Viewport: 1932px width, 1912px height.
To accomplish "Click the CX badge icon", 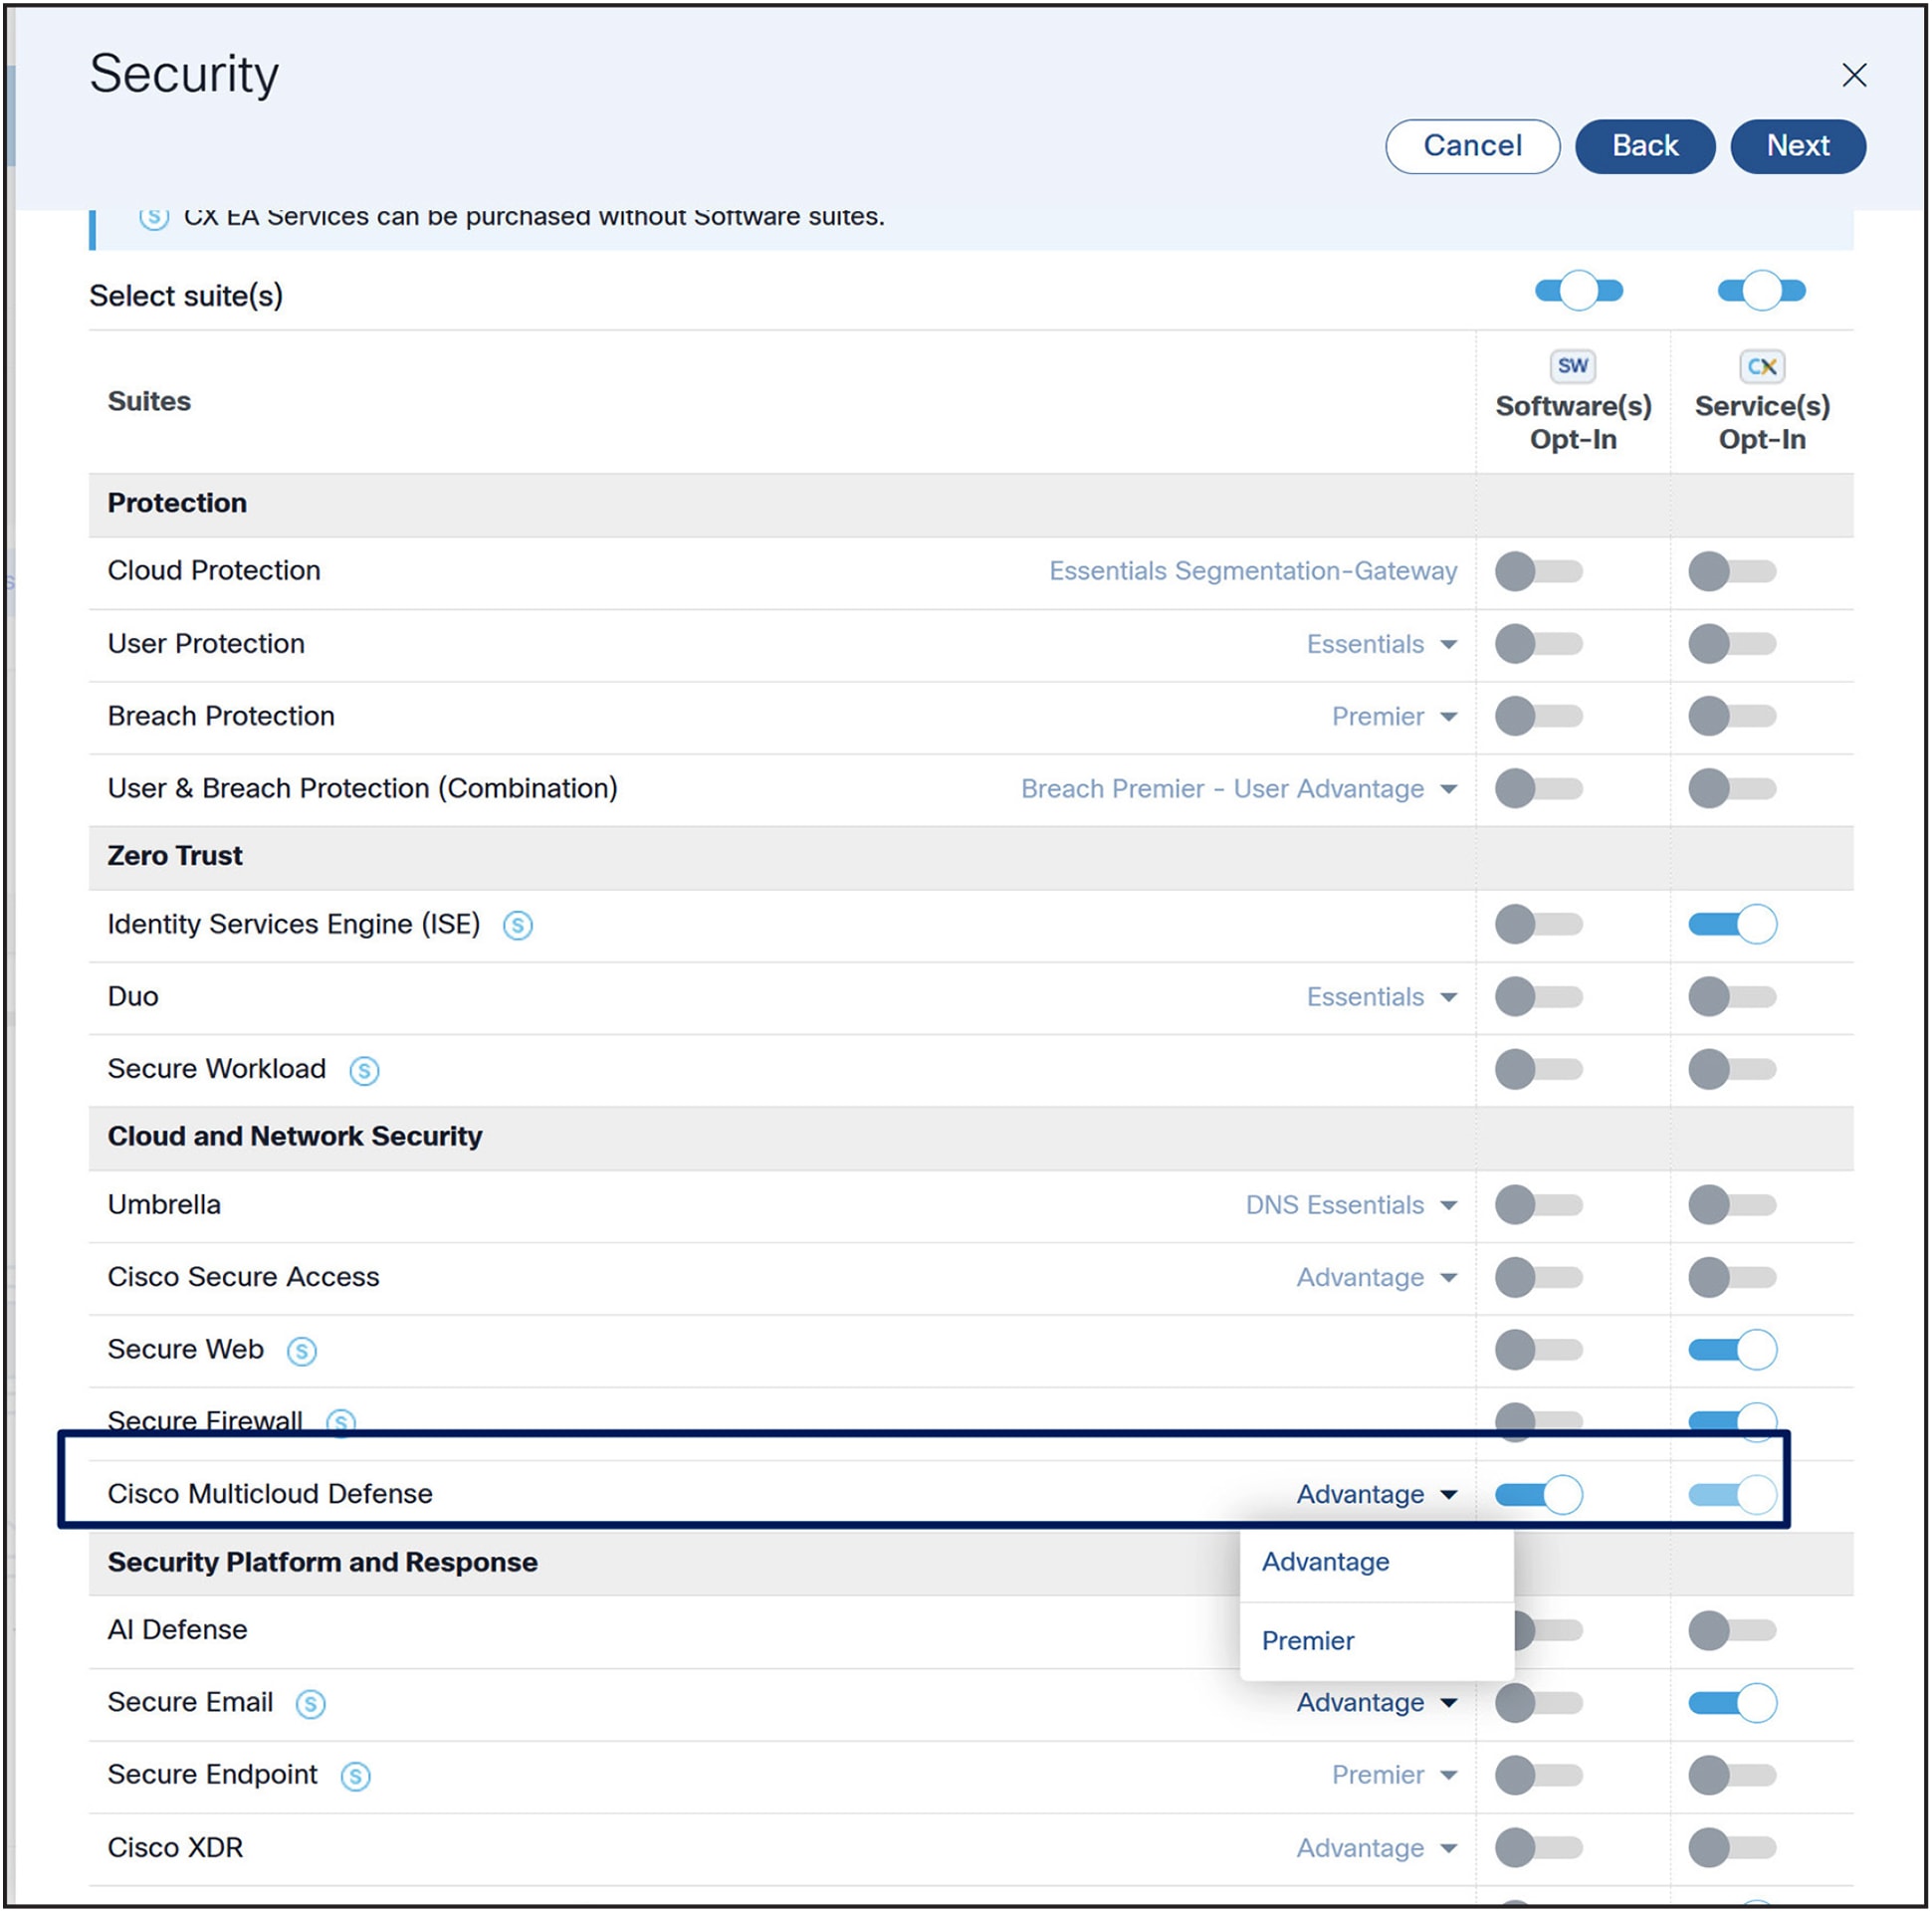I will click(1761, 366).
